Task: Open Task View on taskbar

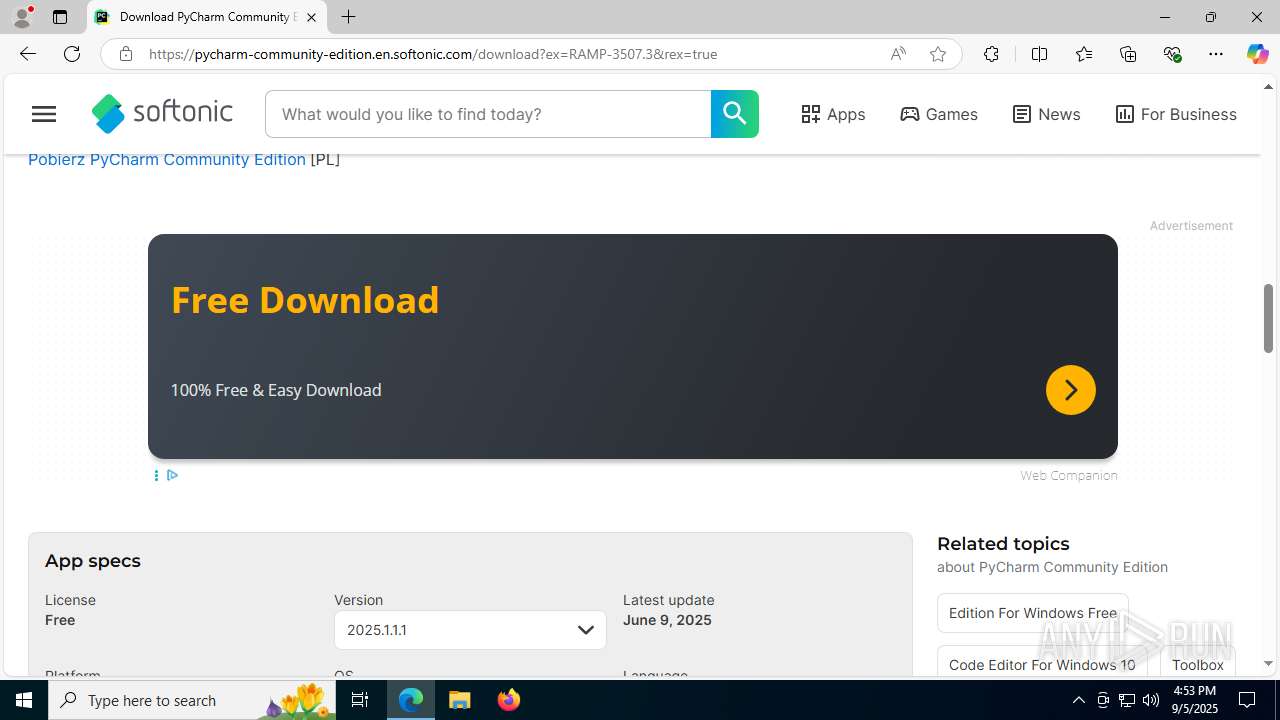Action: coord(360,700)
